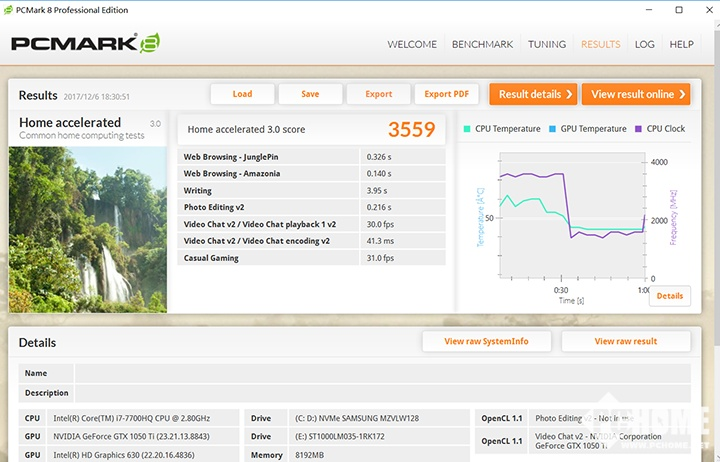The image size is (720, 462).
Task: Click the Export button
Action: click(x=378, y=94)
